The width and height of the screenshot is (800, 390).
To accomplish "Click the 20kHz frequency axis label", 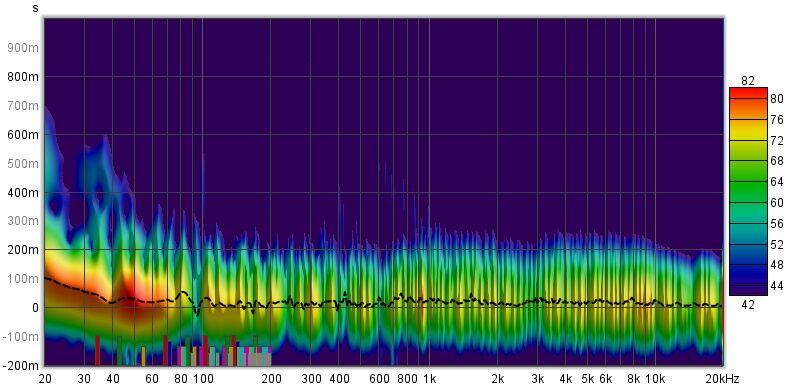I will pos(721,379).
